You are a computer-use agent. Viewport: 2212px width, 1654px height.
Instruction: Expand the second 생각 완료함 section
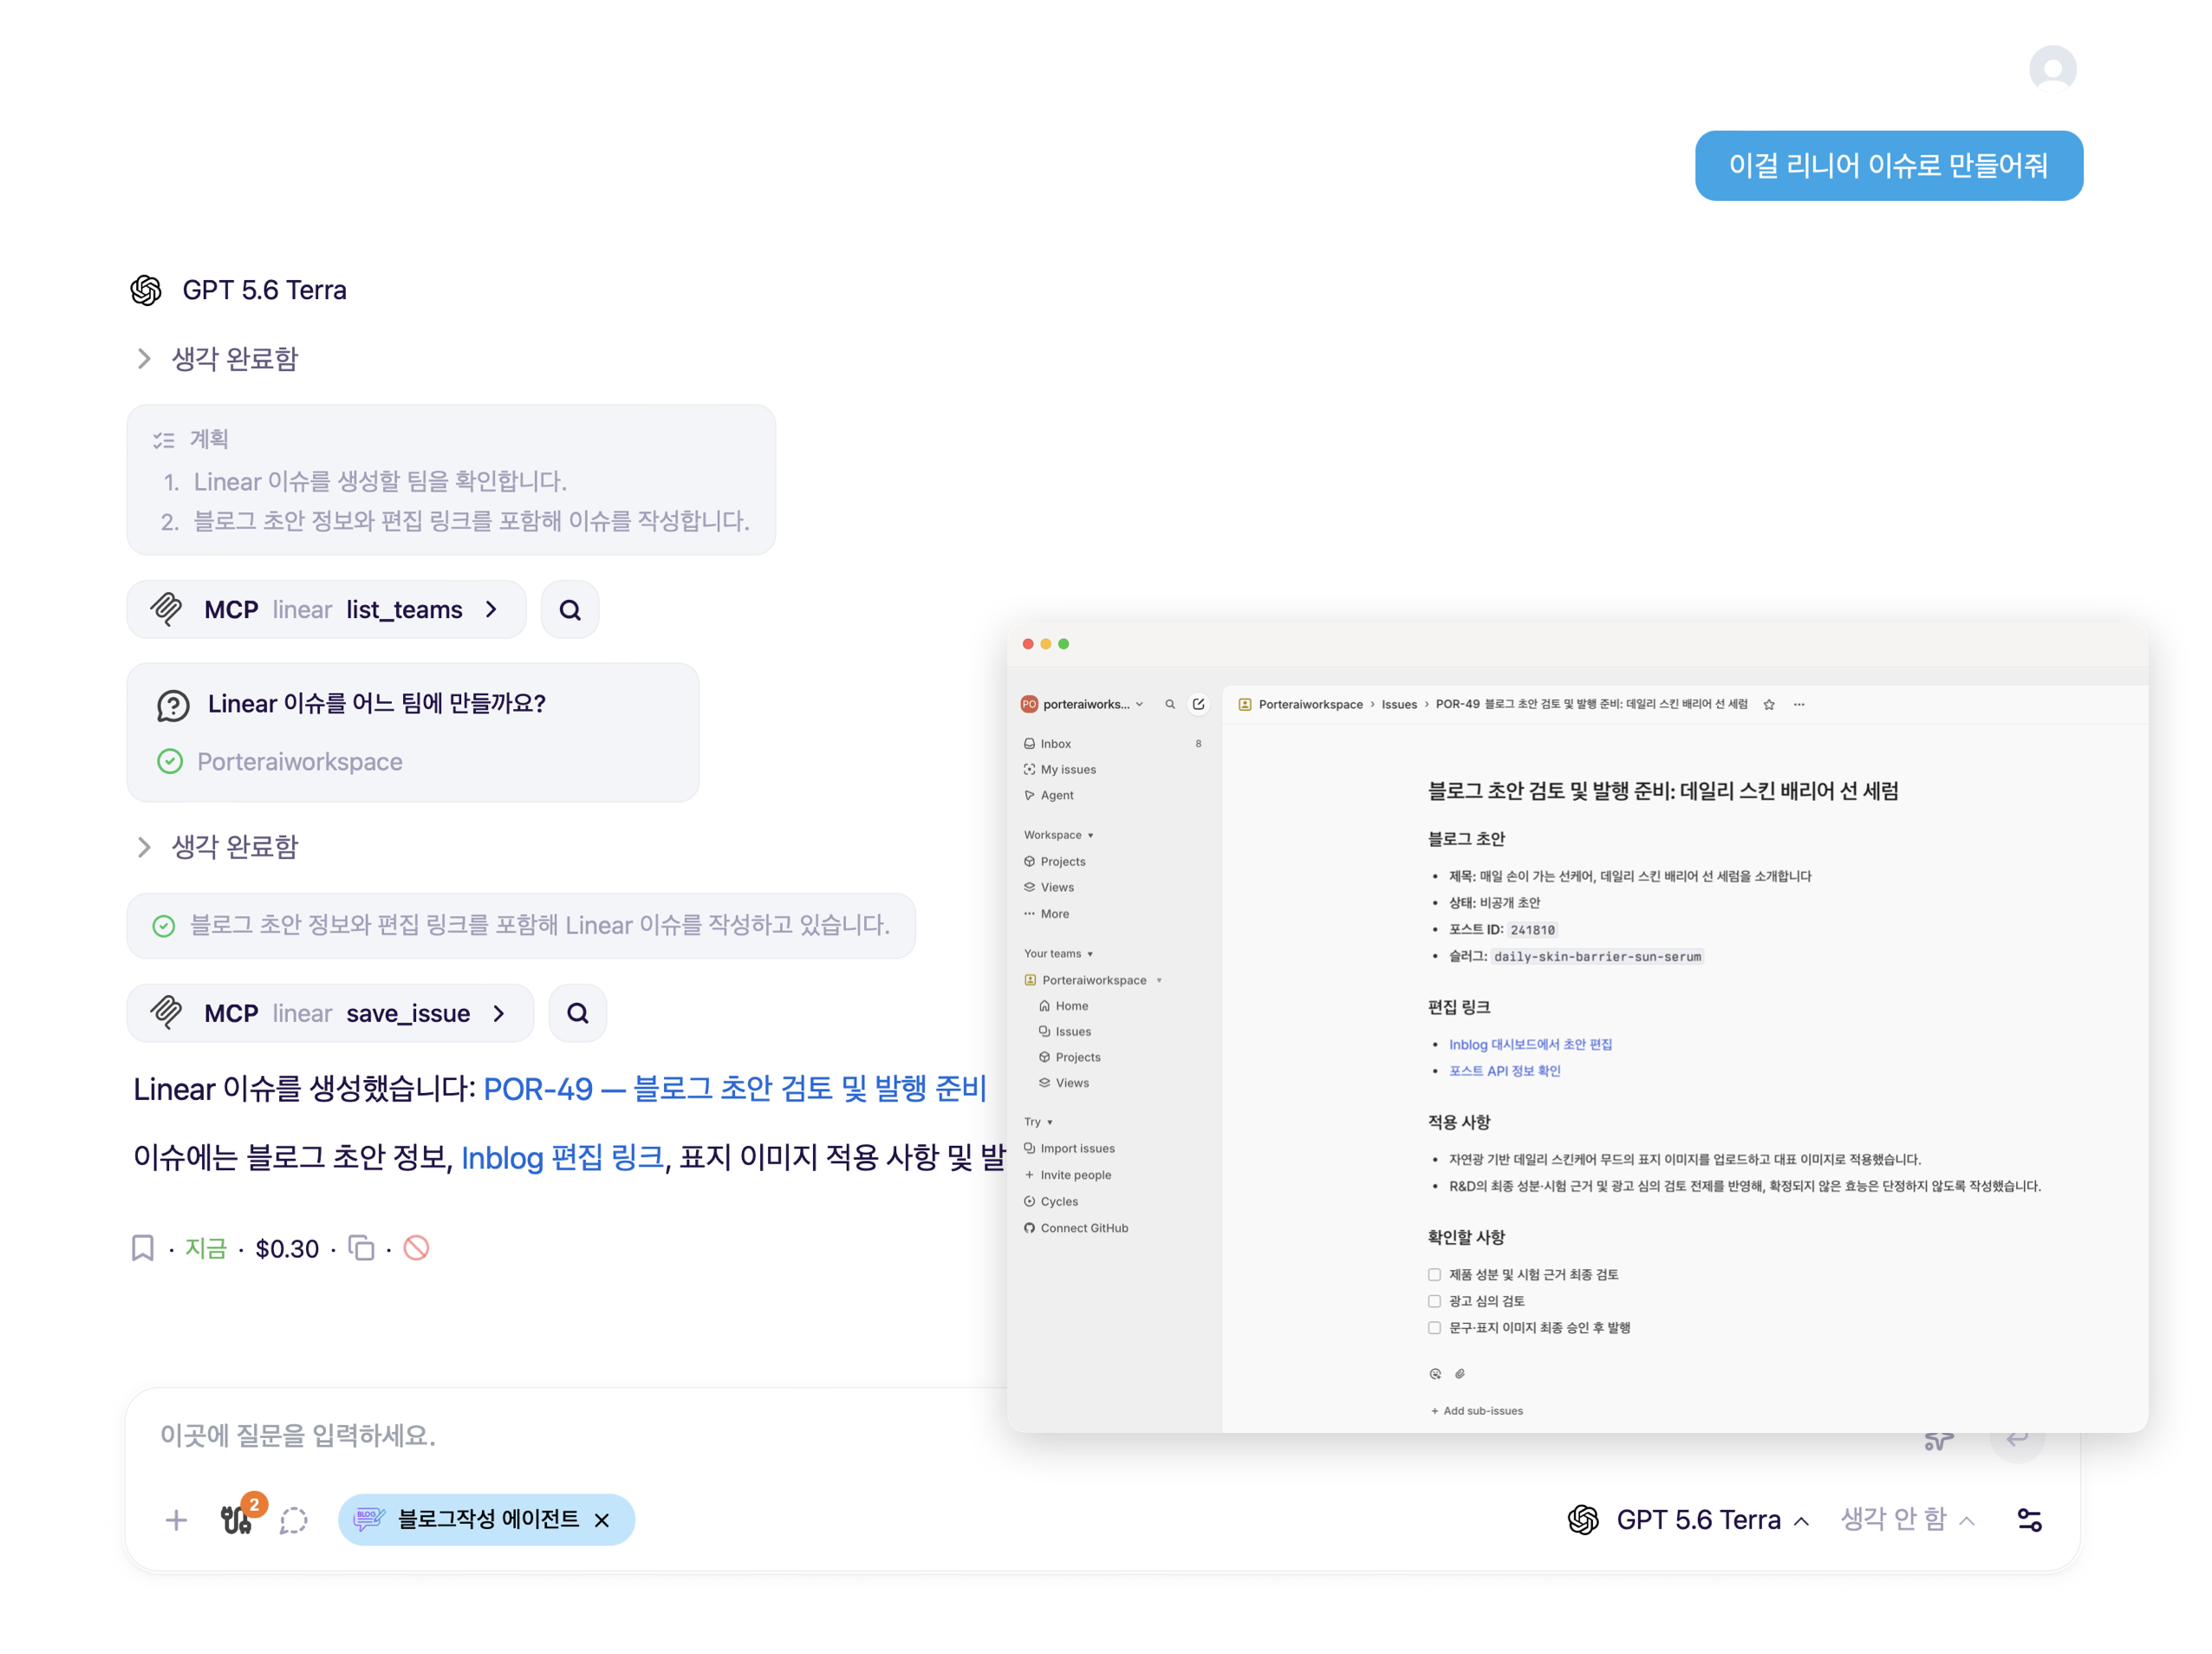216,847
